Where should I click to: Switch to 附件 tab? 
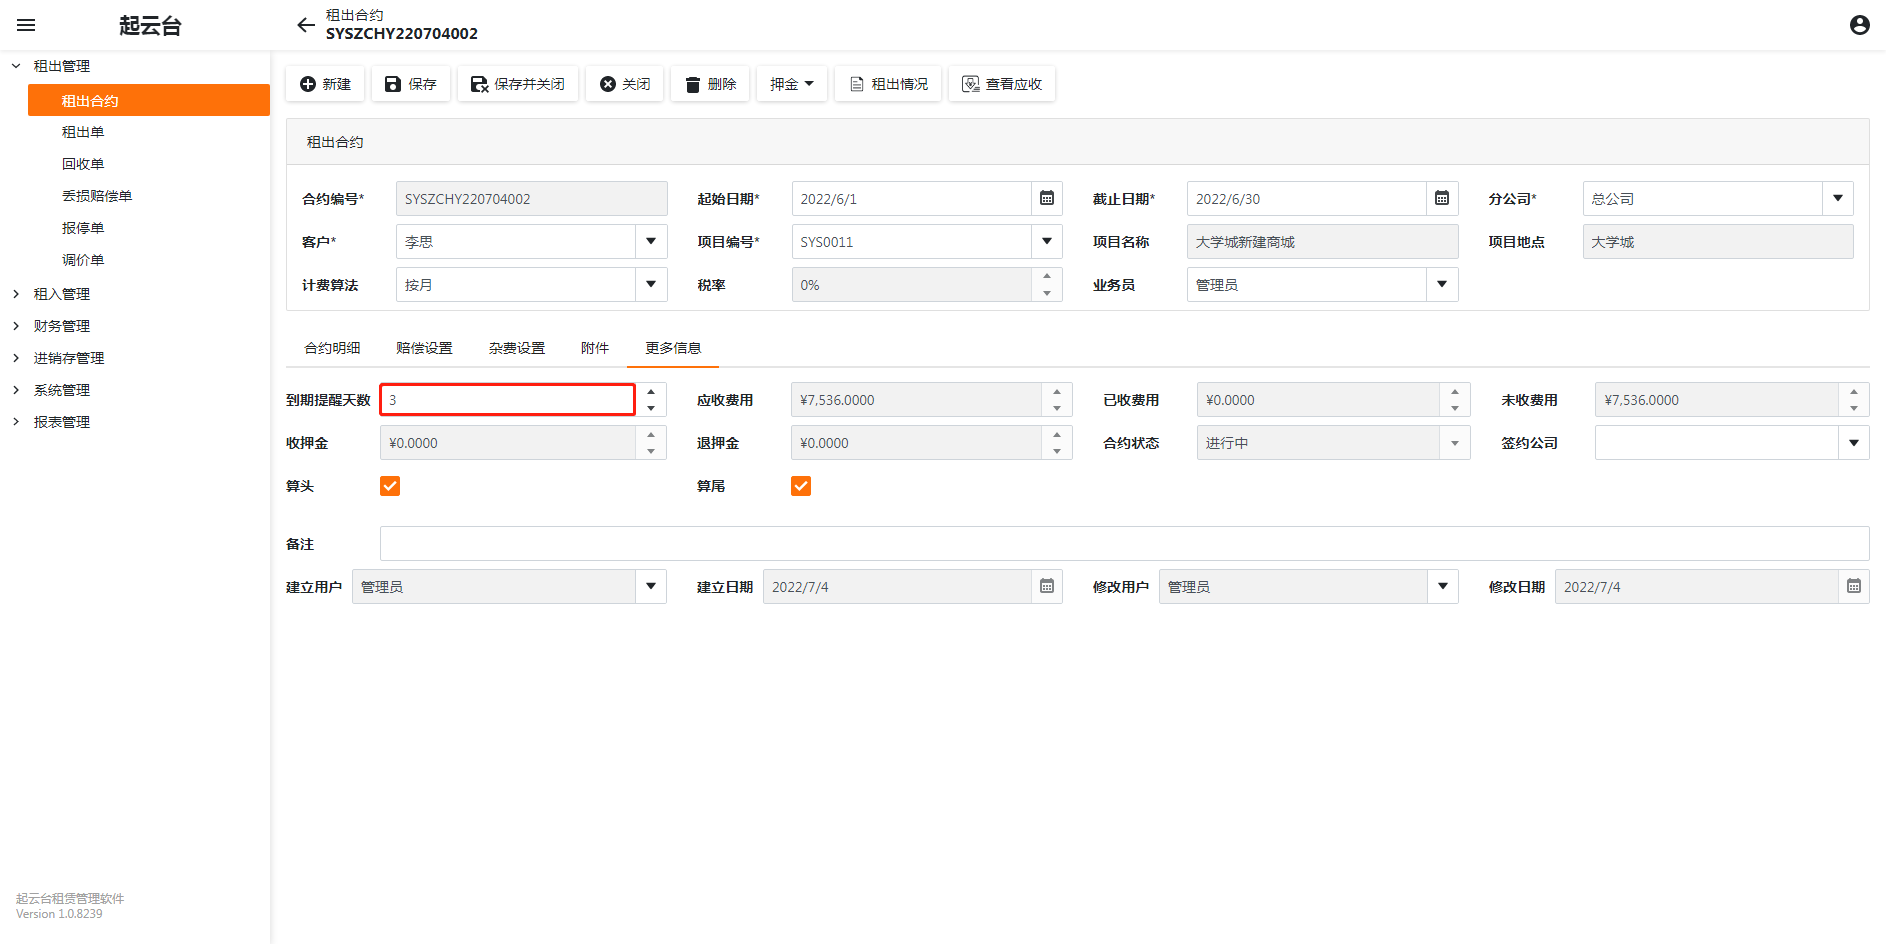click(595, 348)
